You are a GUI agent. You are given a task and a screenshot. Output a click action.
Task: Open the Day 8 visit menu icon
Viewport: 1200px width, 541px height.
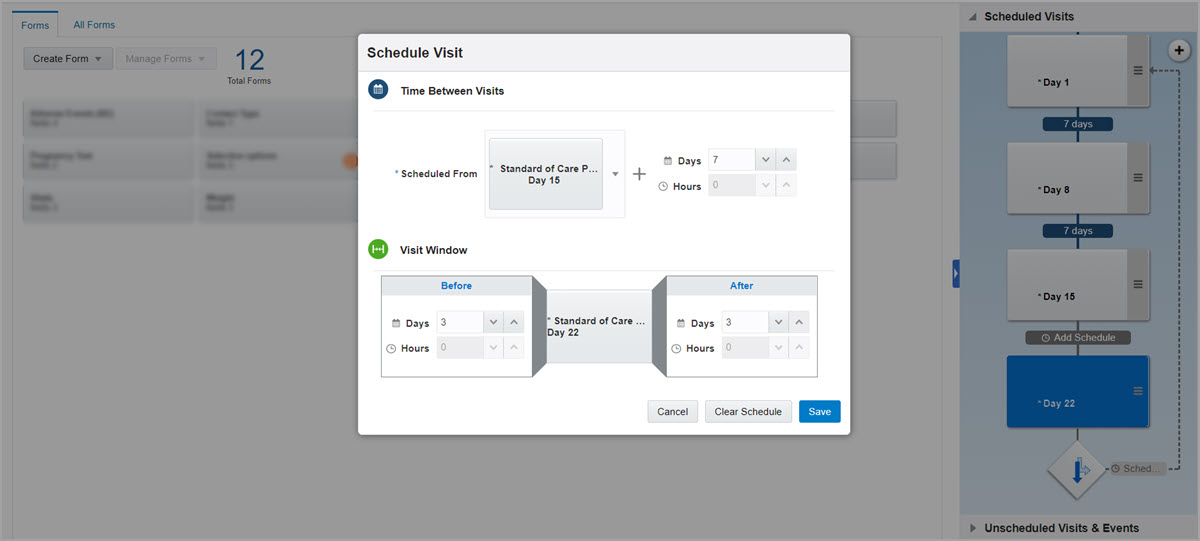click(x=1137, y=177)
